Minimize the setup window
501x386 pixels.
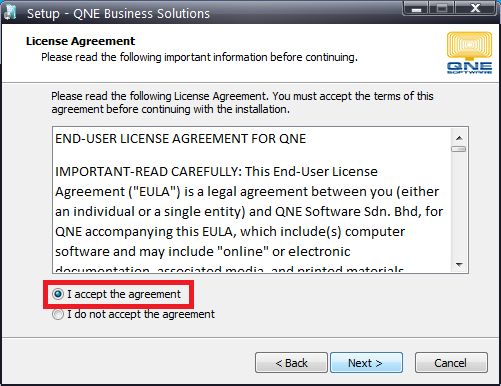[x=416, y=8]
